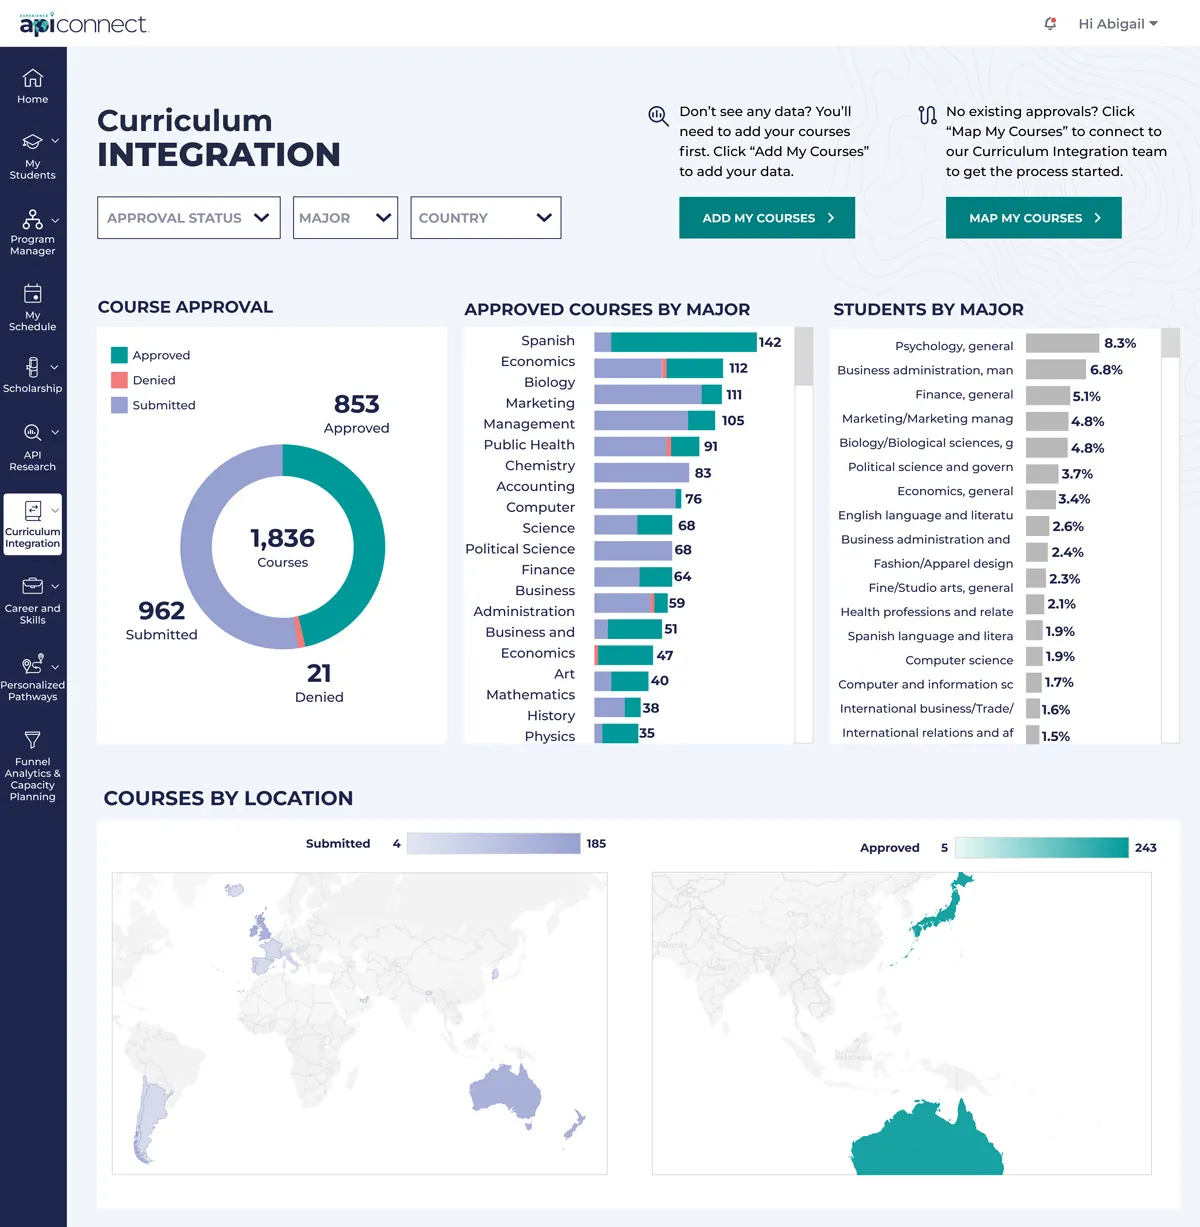
Task: Click the Approved legend color swatch
Action: coord(119,355)
